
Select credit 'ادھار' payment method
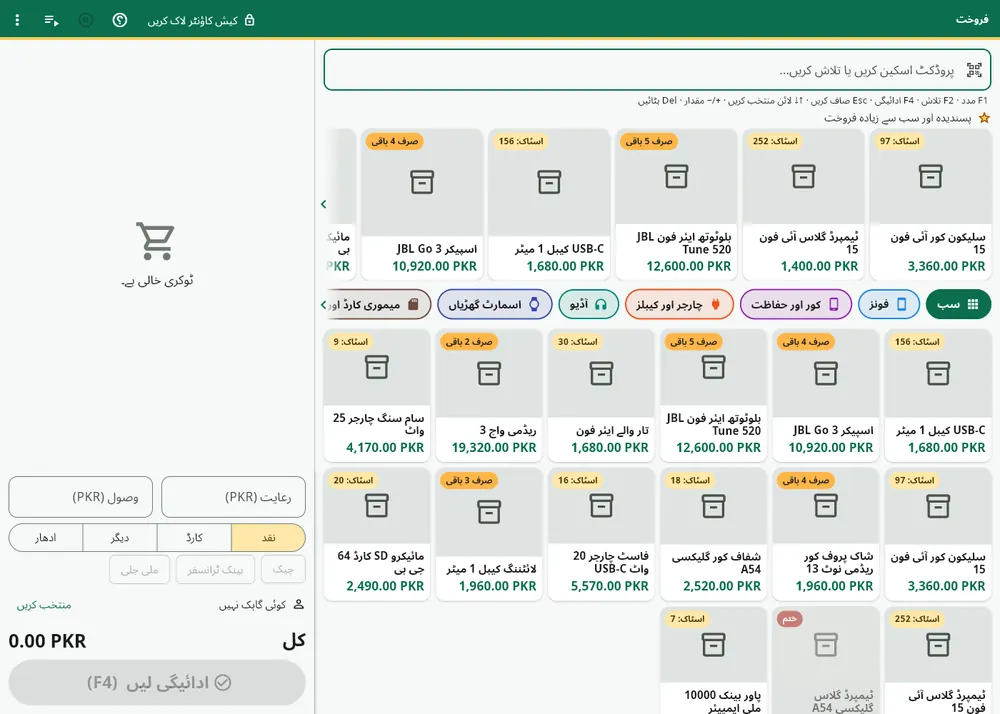coord(46,538)
